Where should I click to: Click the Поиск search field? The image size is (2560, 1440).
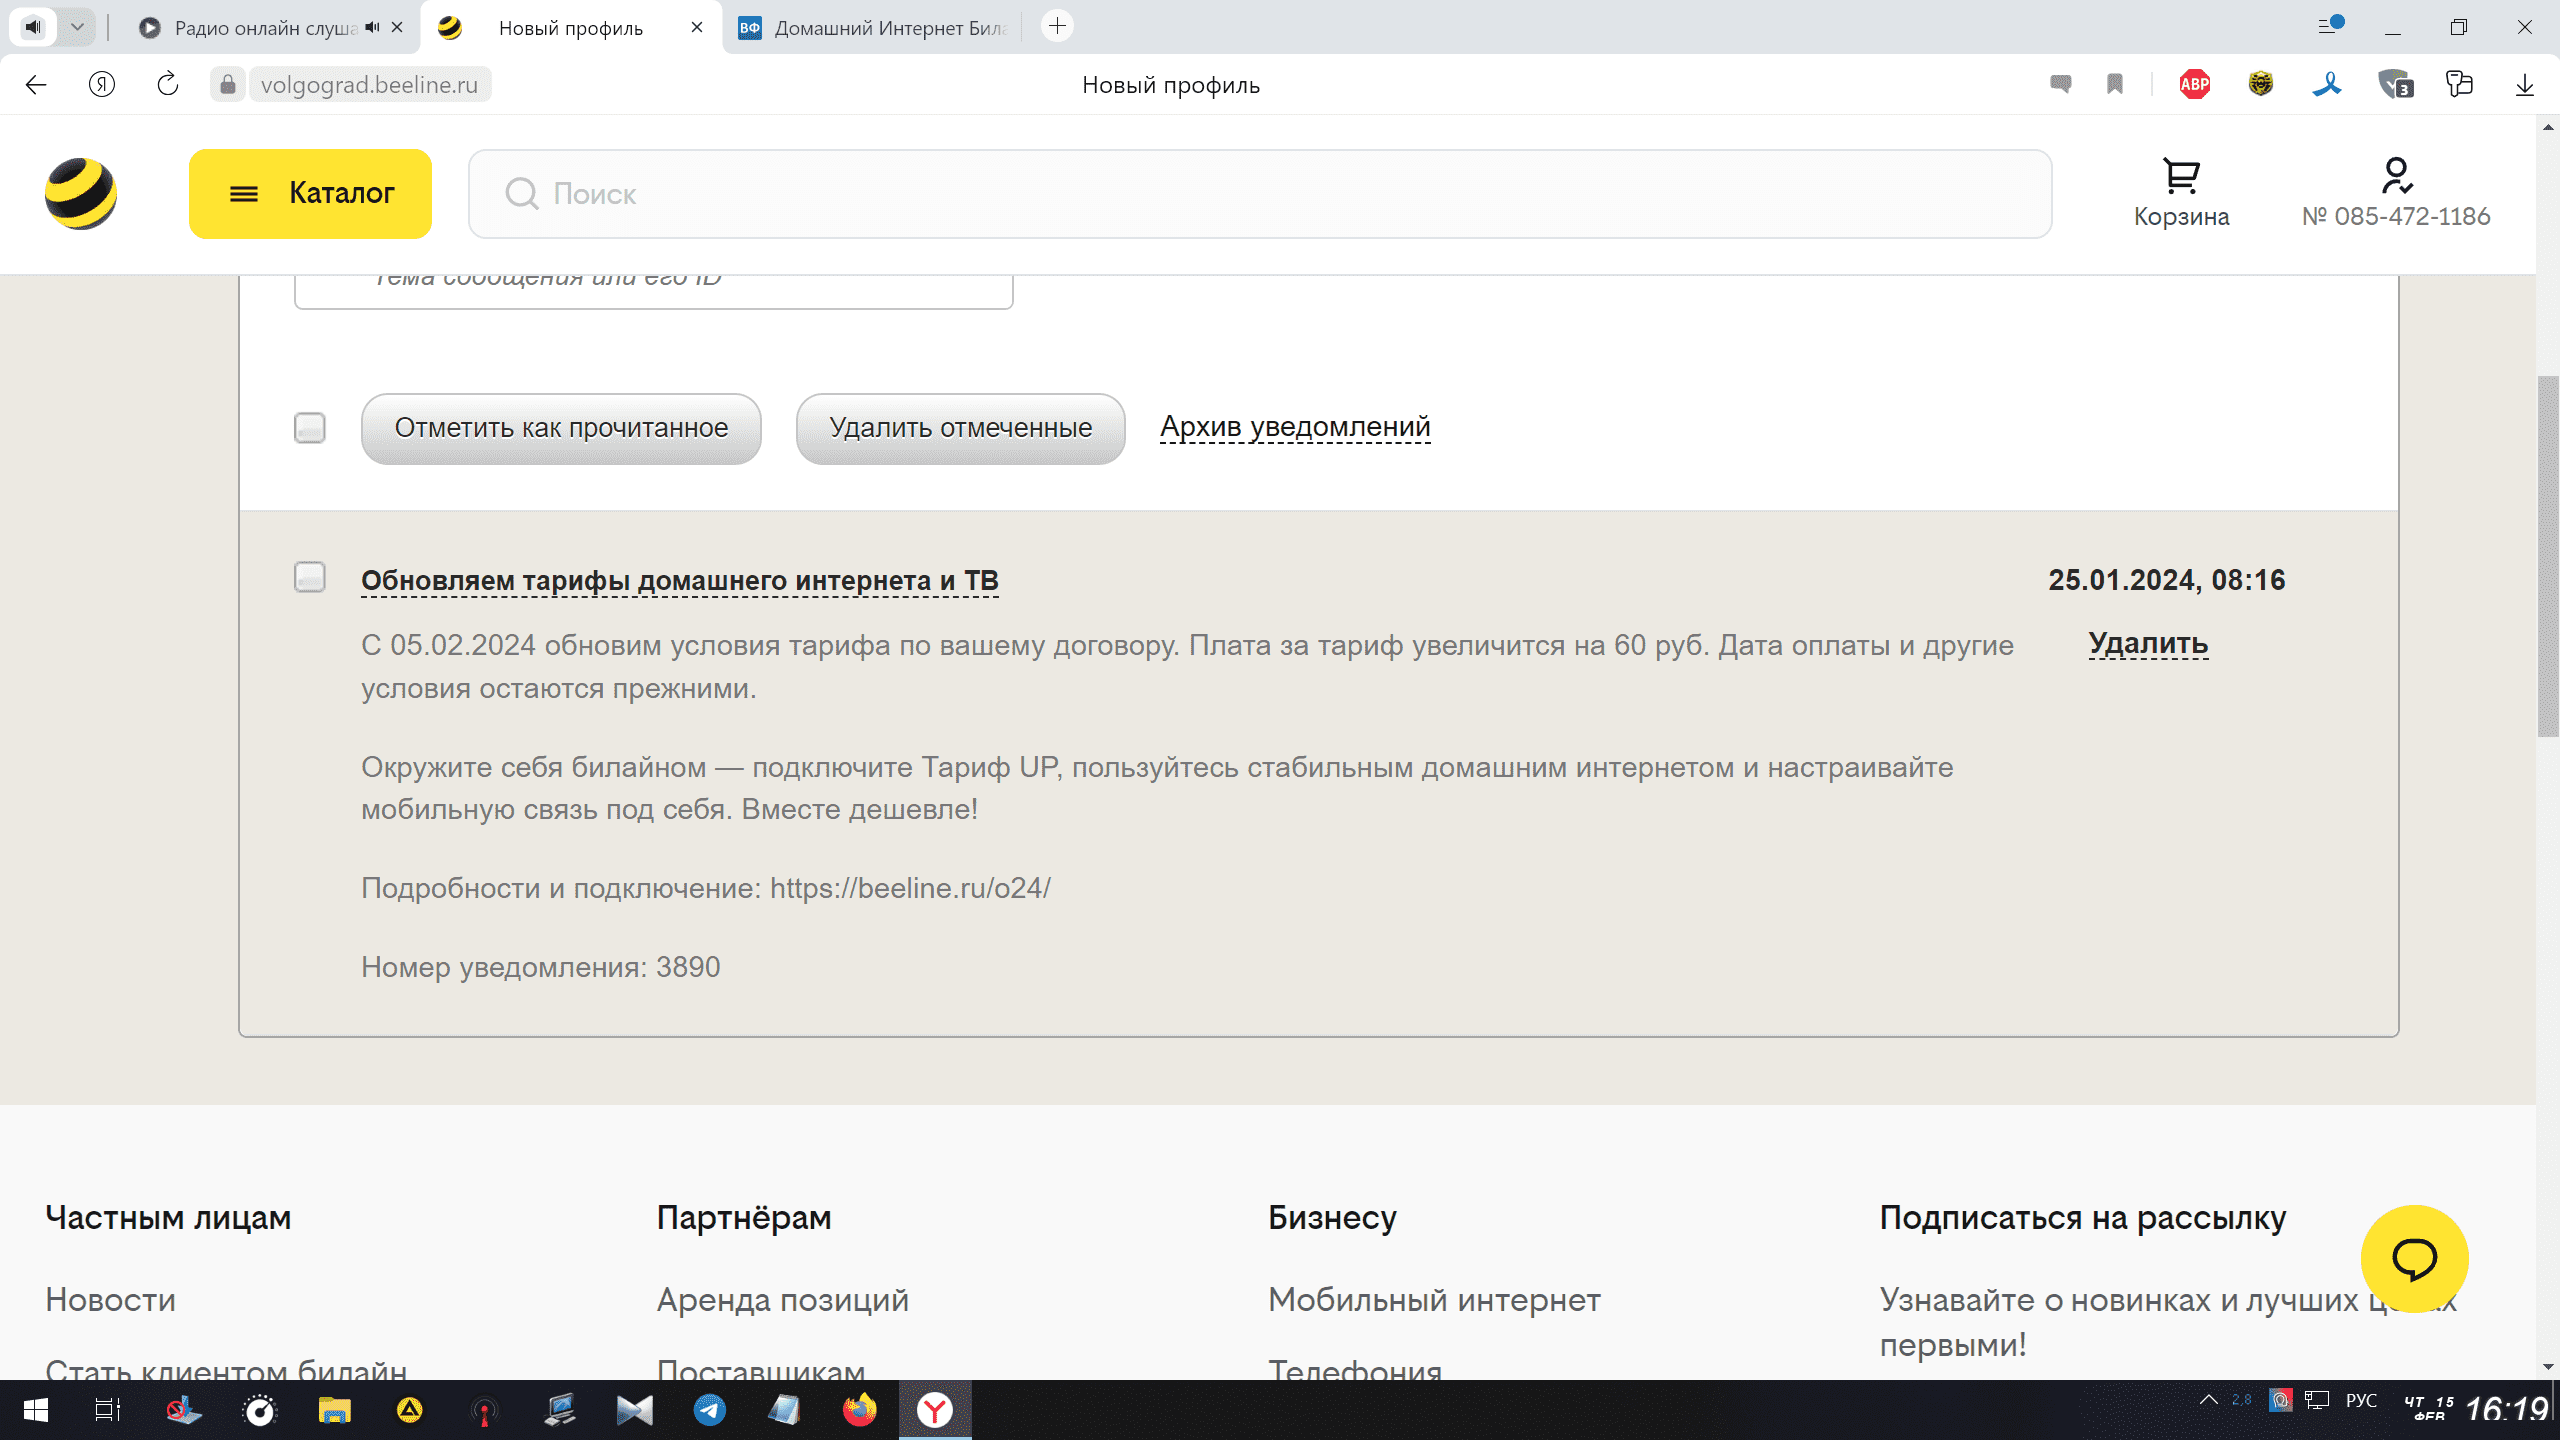pyautogui.click(x=1260, y=194)
